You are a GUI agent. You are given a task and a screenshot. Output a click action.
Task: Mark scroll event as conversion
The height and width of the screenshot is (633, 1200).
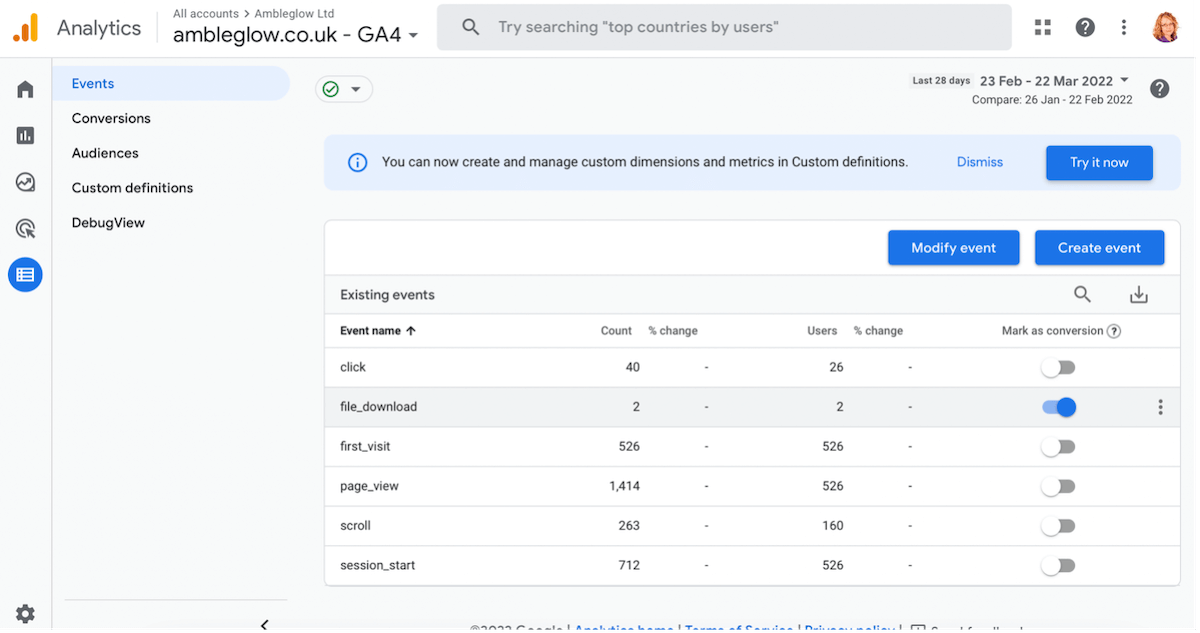(x=1058, y=526)
